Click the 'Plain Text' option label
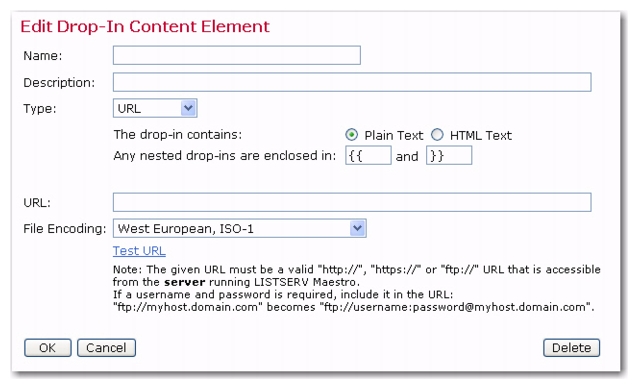 [393, 135]
